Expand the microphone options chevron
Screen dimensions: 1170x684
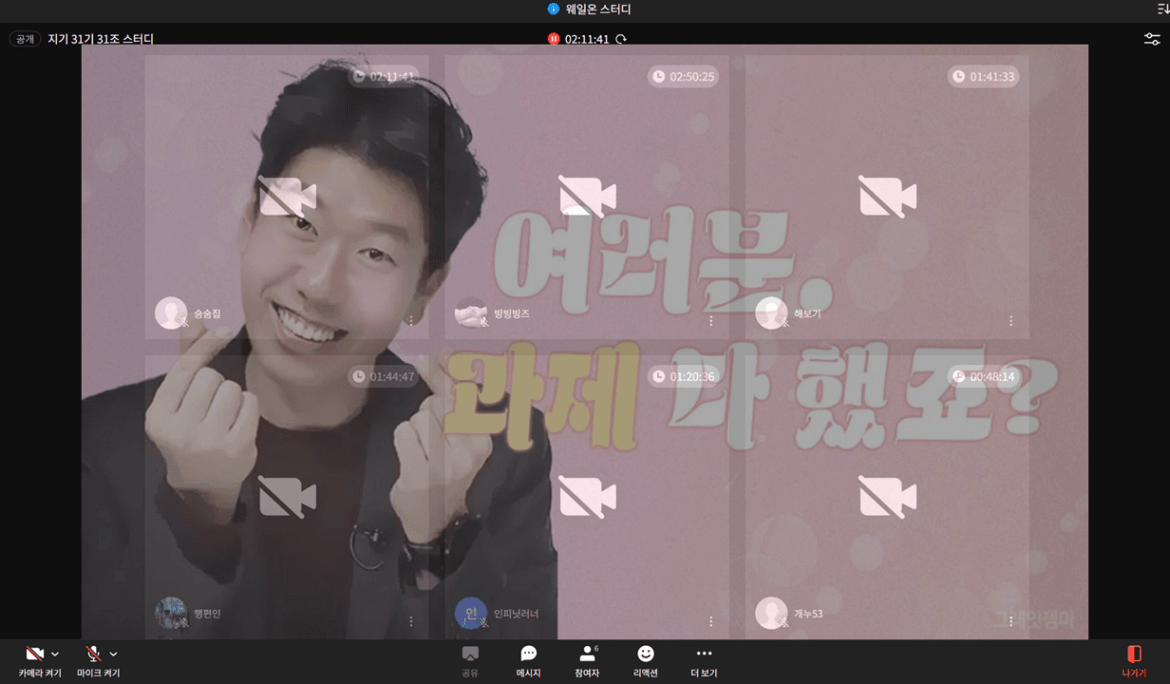click(x=113, y=654)
